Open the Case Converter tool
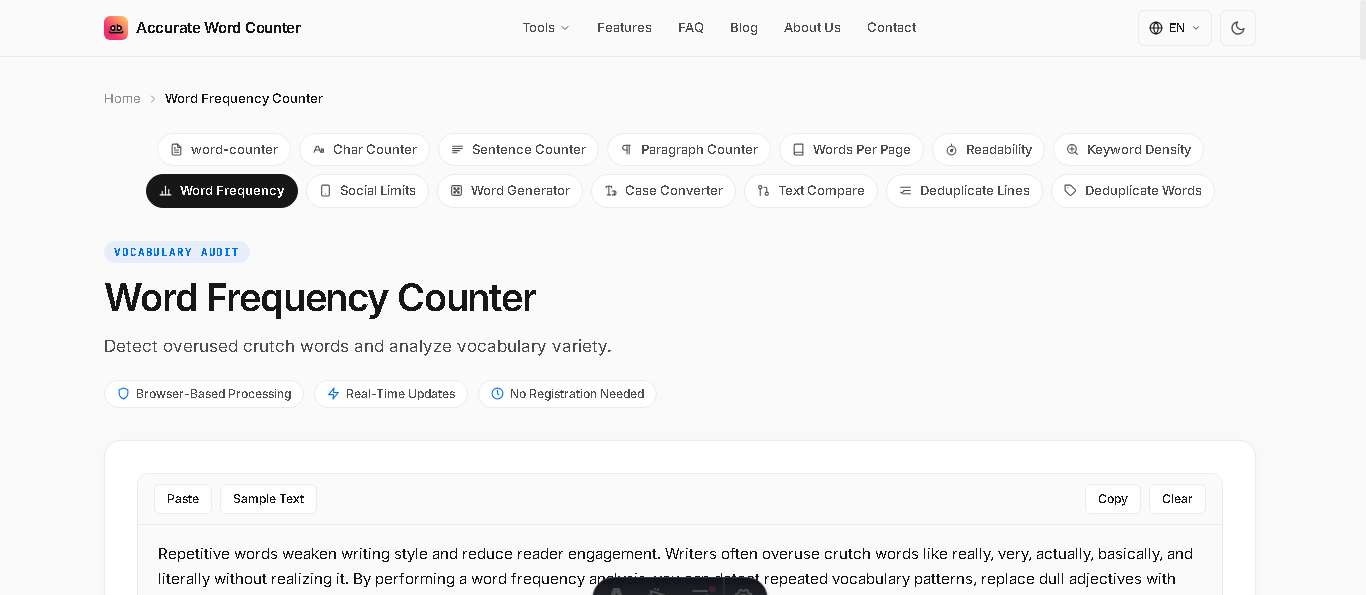This screenshot has height=595, width=1366. coord(663,190)
